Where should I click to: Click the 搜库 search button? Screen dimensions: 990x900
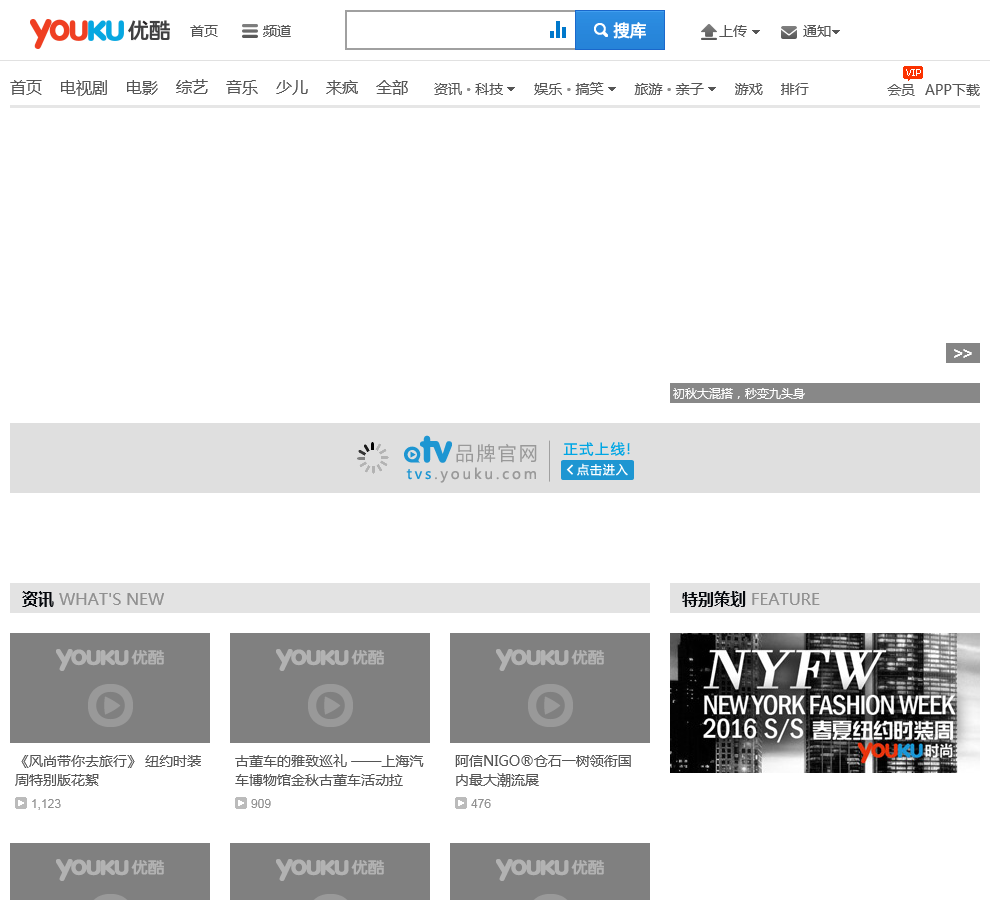619,30
